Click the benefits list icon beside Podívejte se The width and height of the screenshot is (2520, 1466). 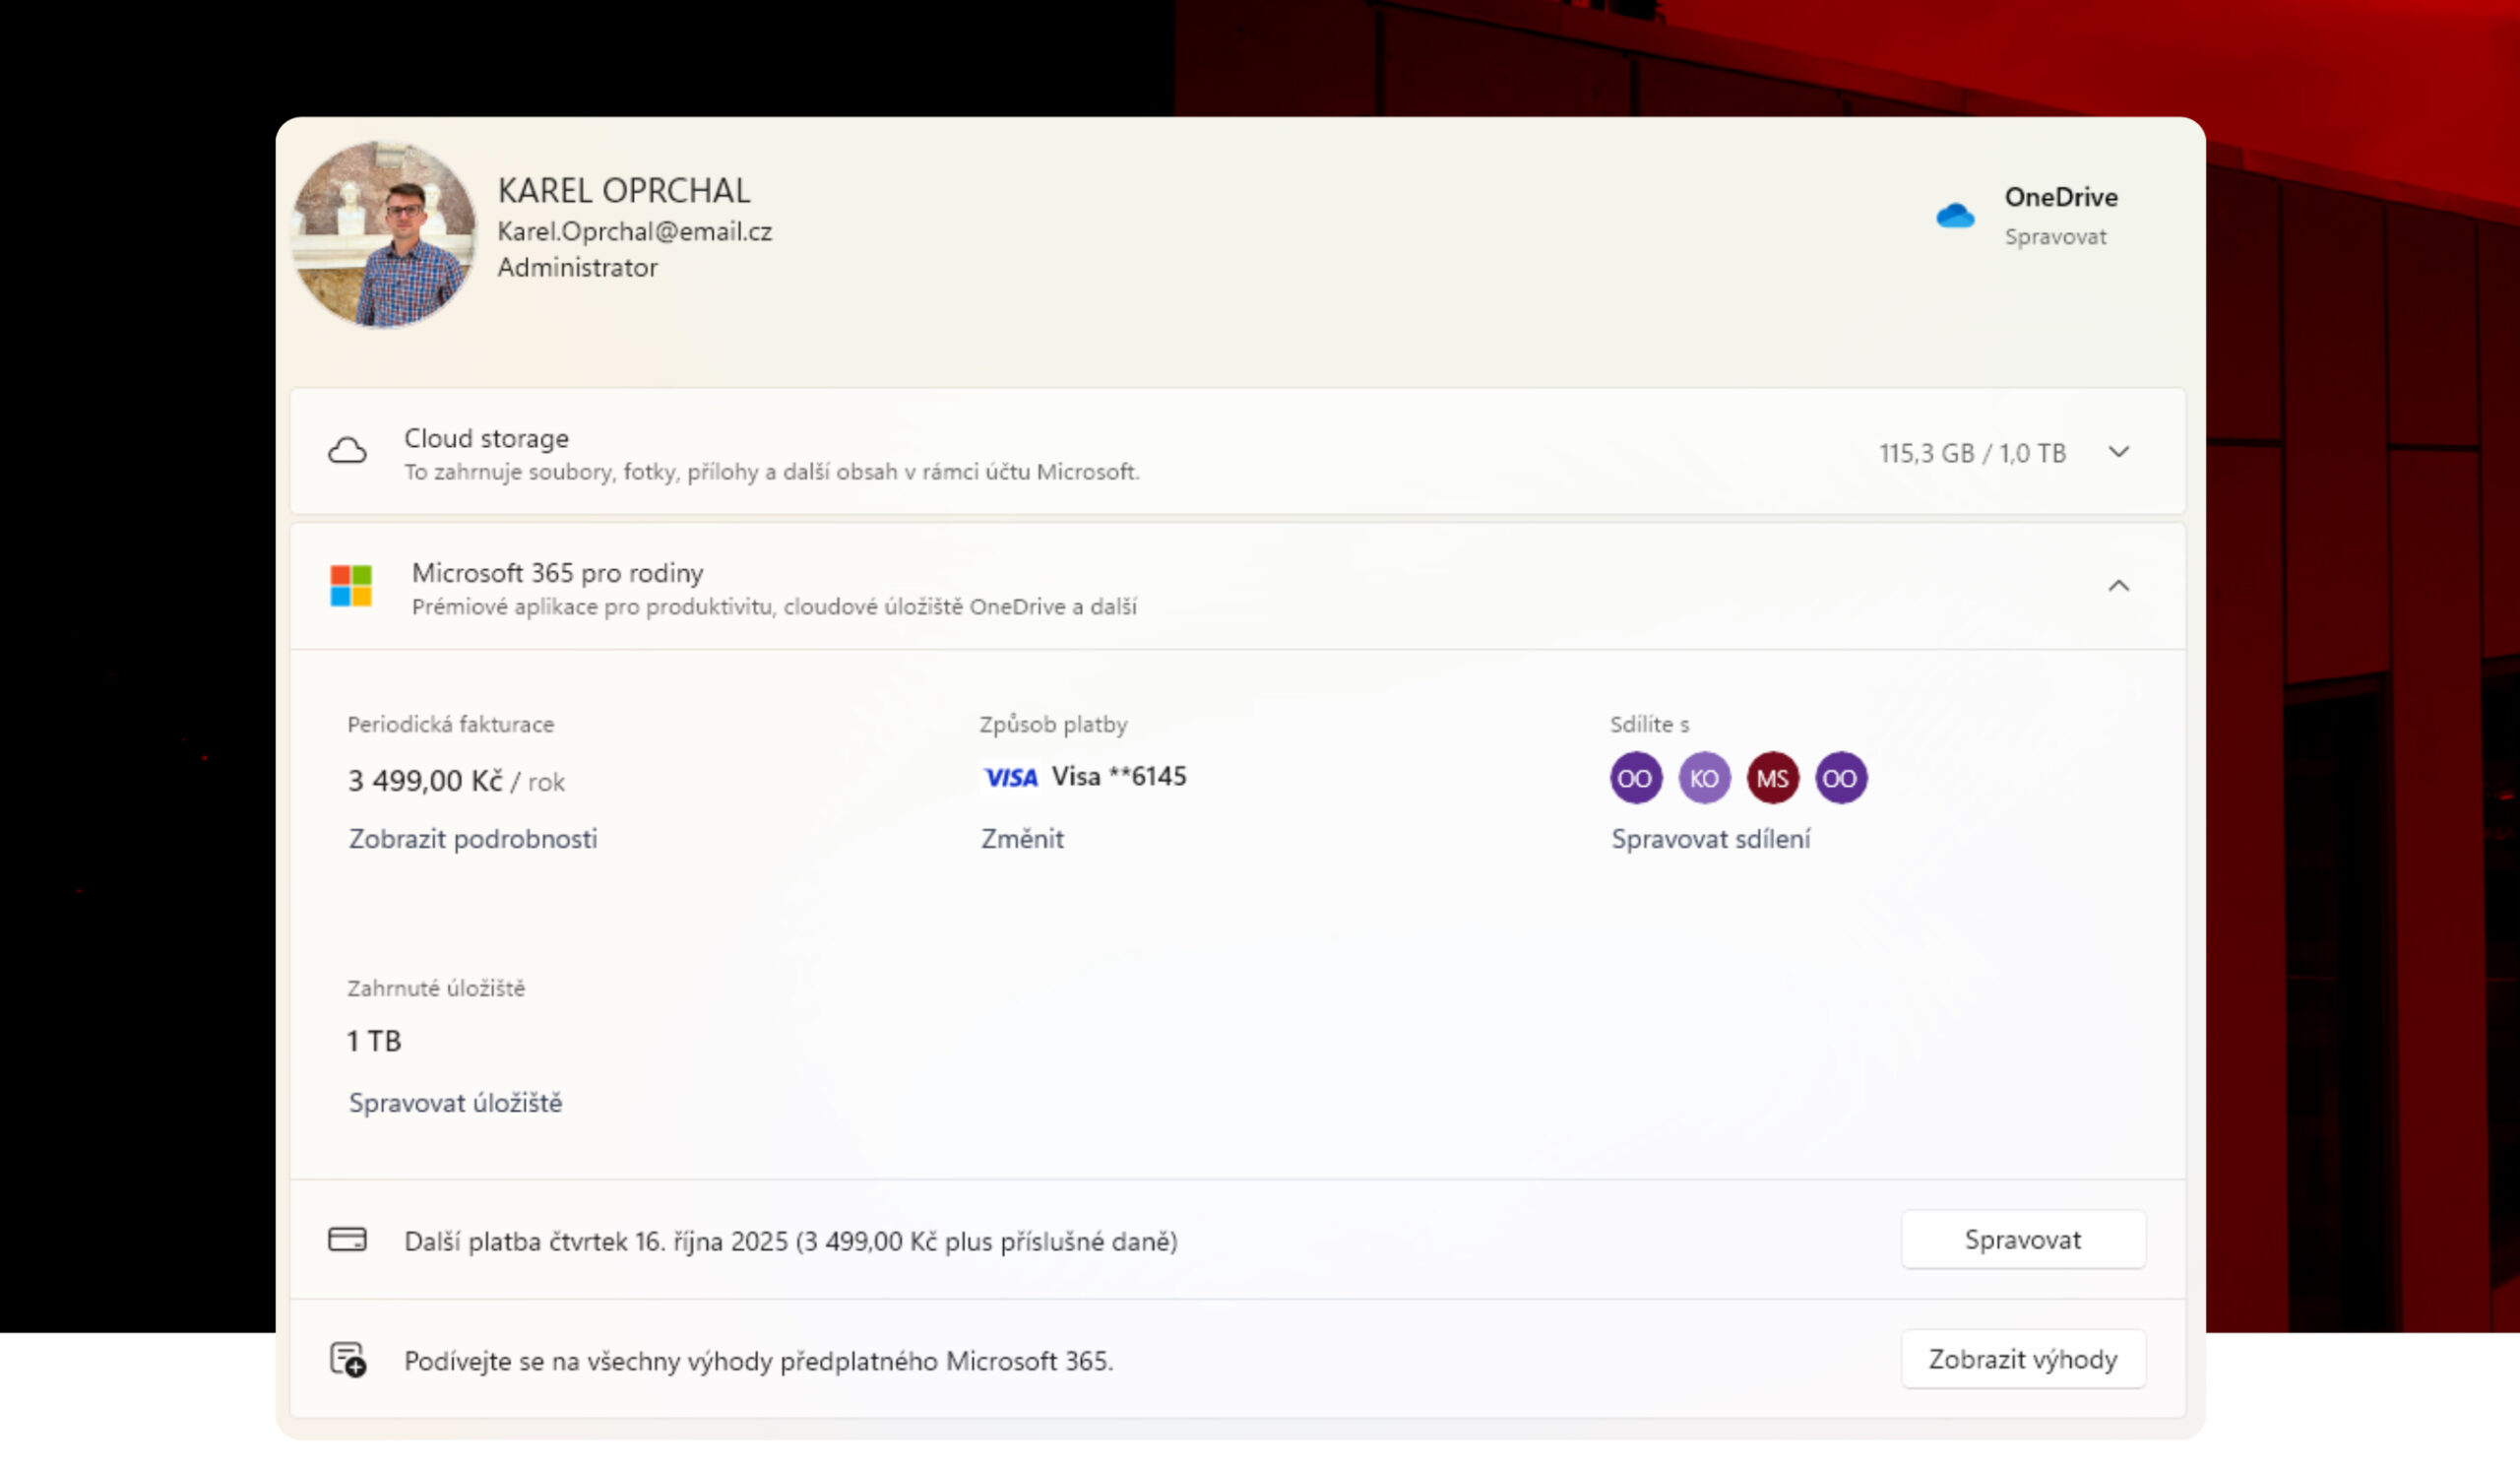coord(348,1360)
